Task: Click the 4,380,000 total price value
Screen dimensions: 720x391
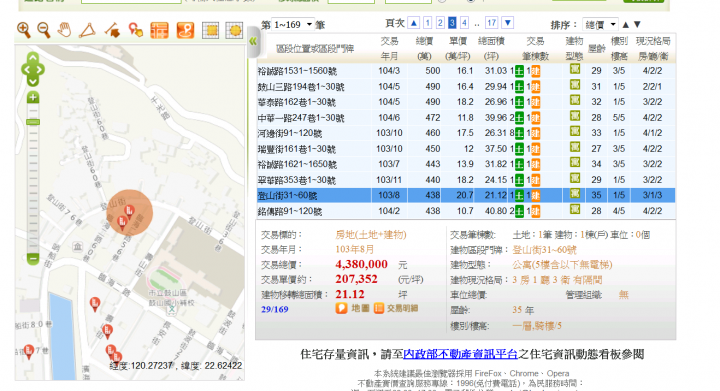Action: (361, 264)
